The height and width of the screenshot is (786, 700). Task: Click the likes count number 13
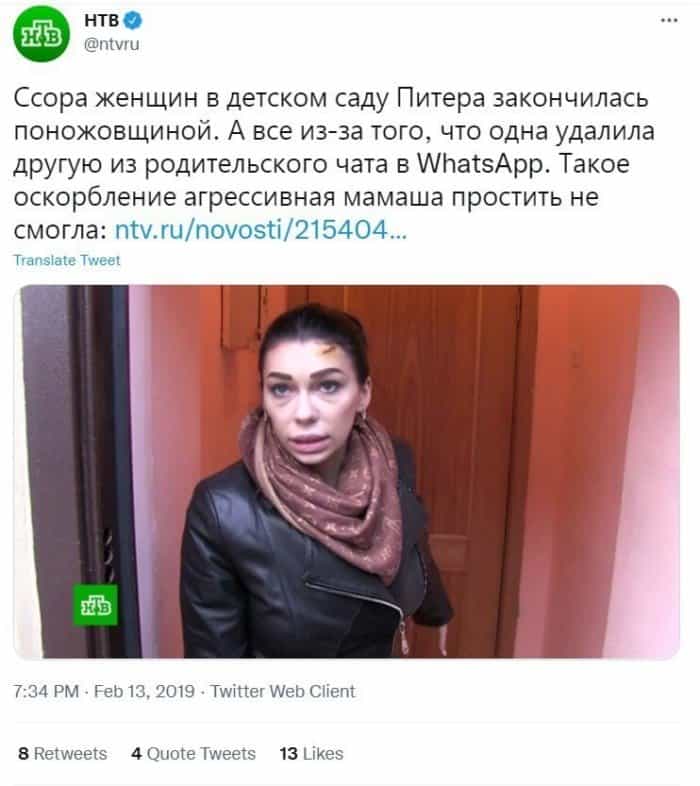(x=289, y=753)
